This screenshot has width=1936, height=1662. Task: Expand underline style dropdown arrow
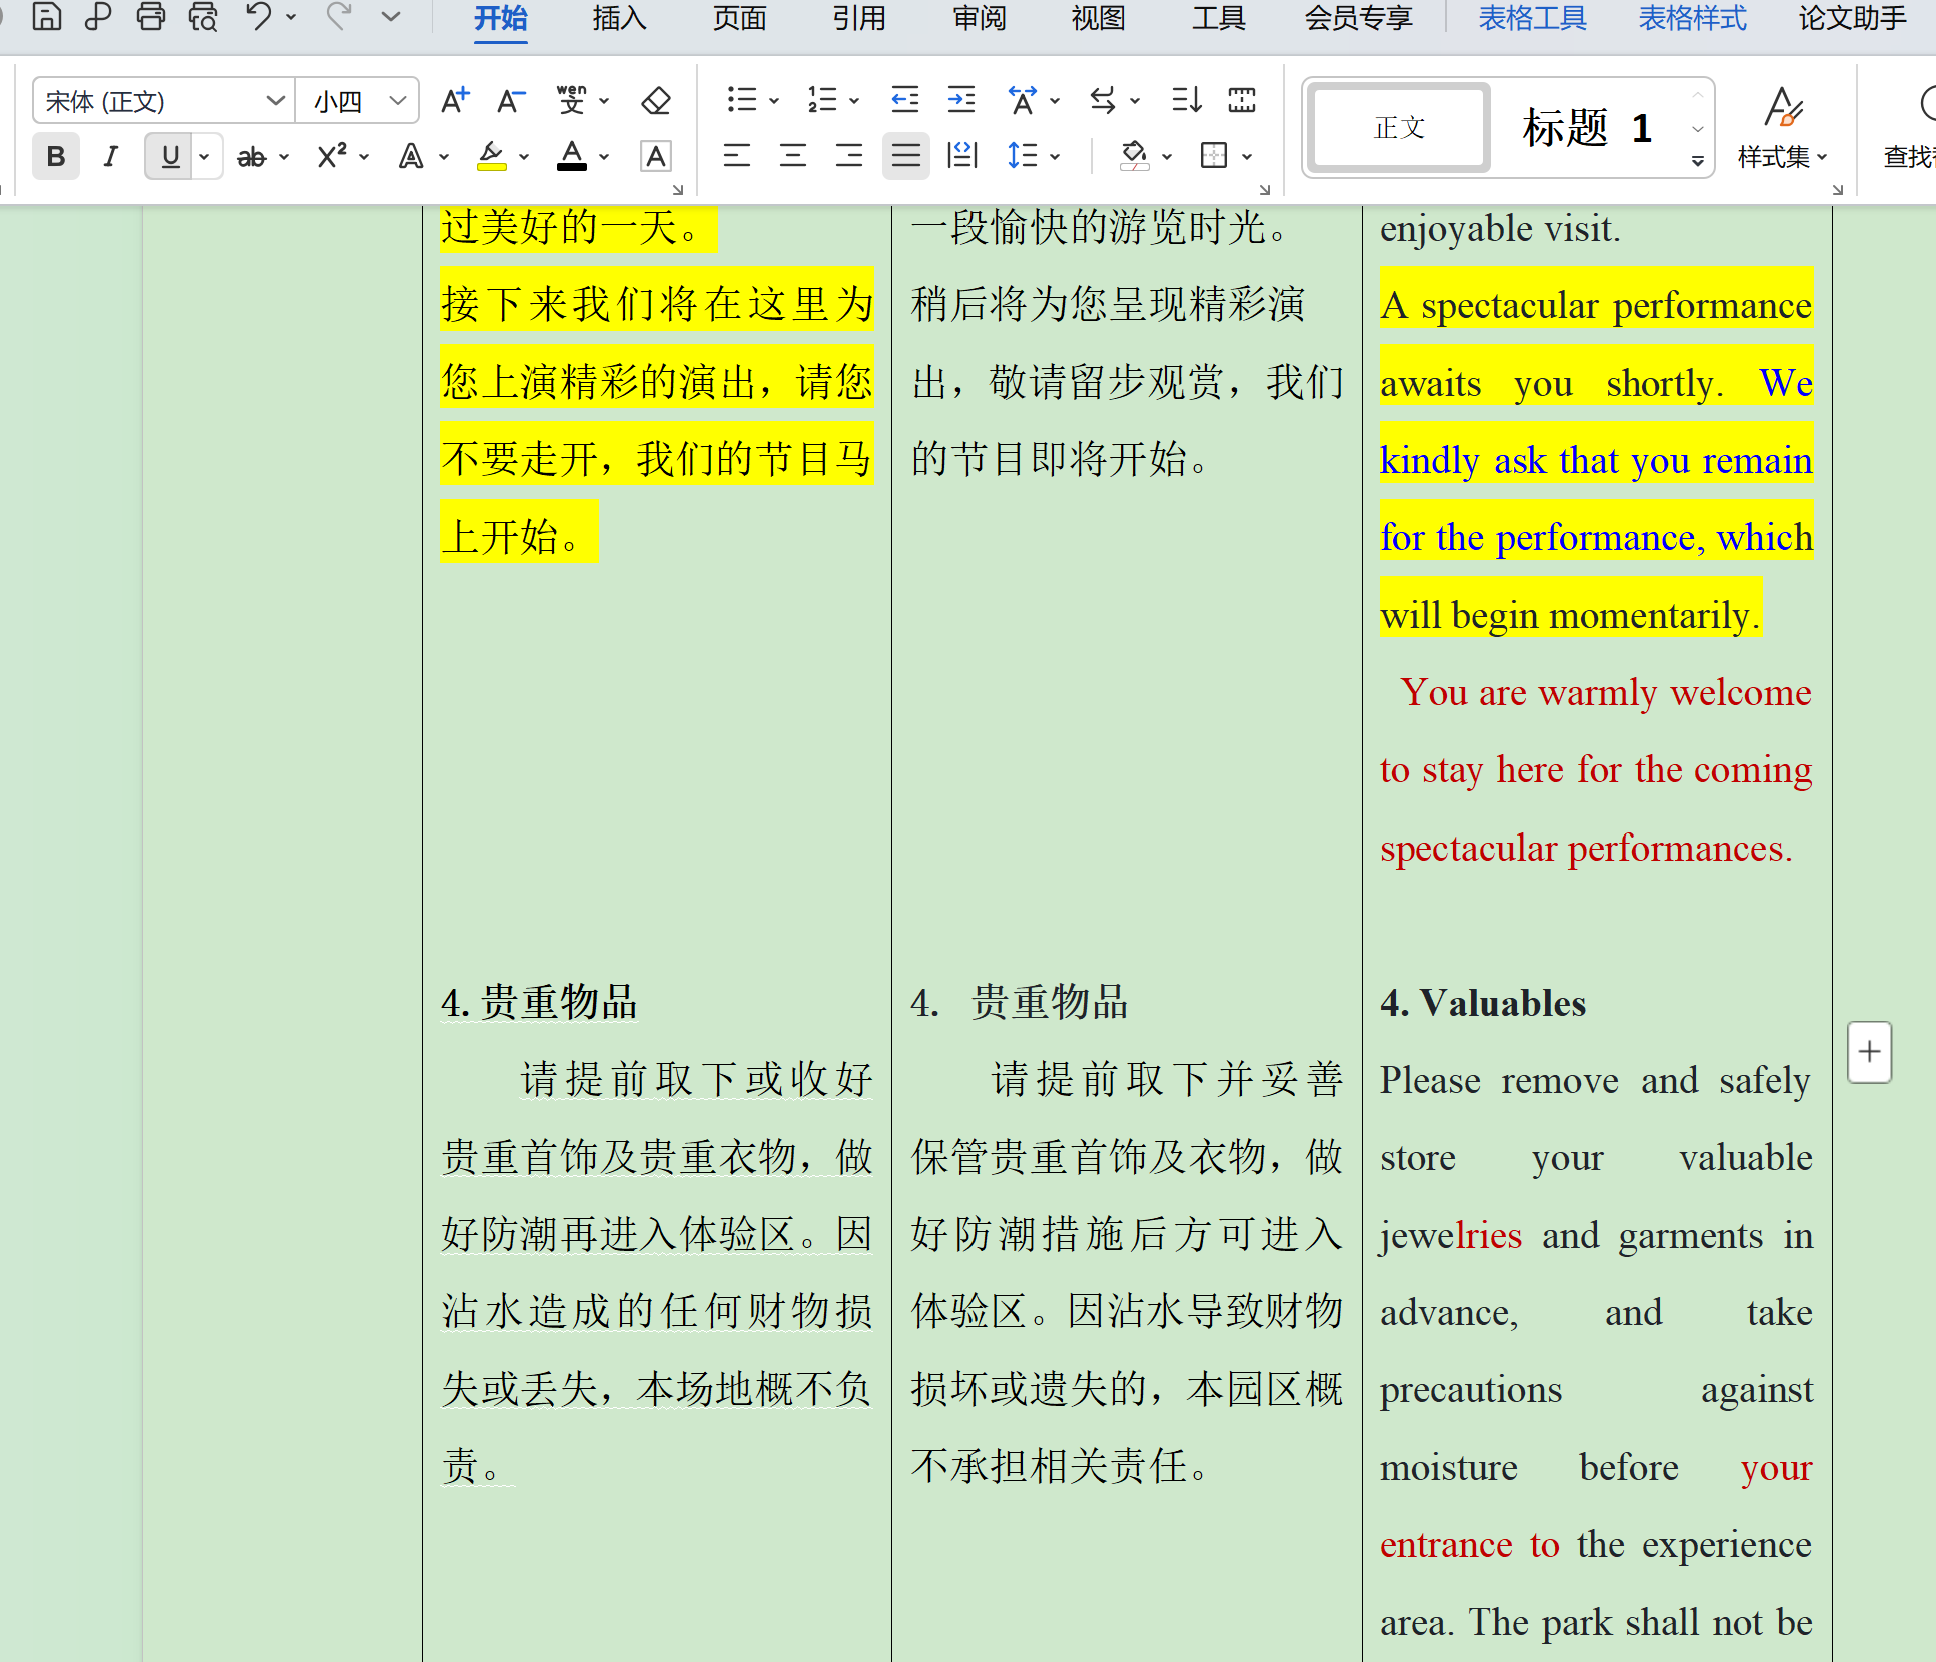[x=205, y=157]
